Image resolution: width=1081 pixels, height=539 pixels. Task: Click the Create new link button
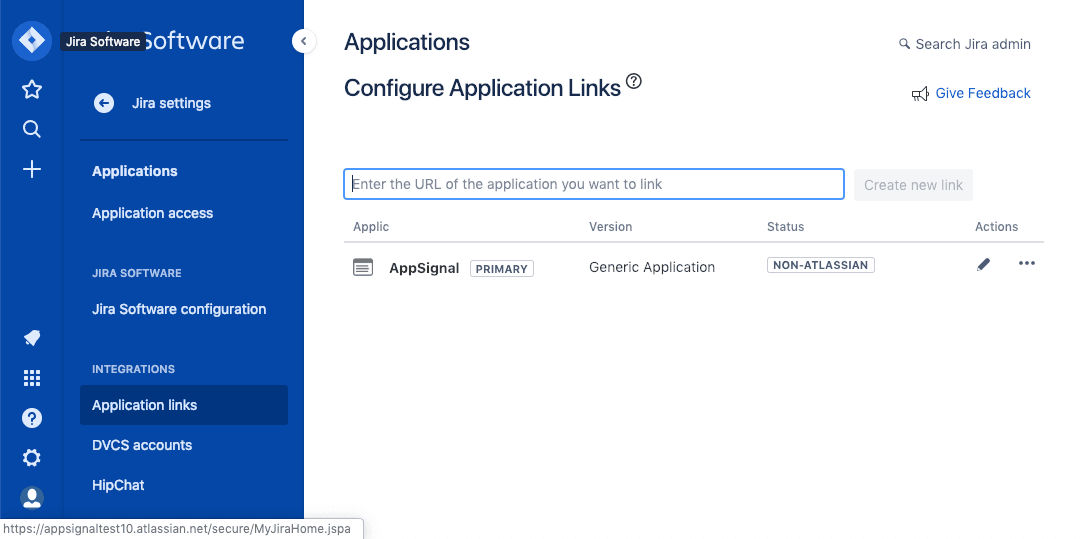point(913,185)
